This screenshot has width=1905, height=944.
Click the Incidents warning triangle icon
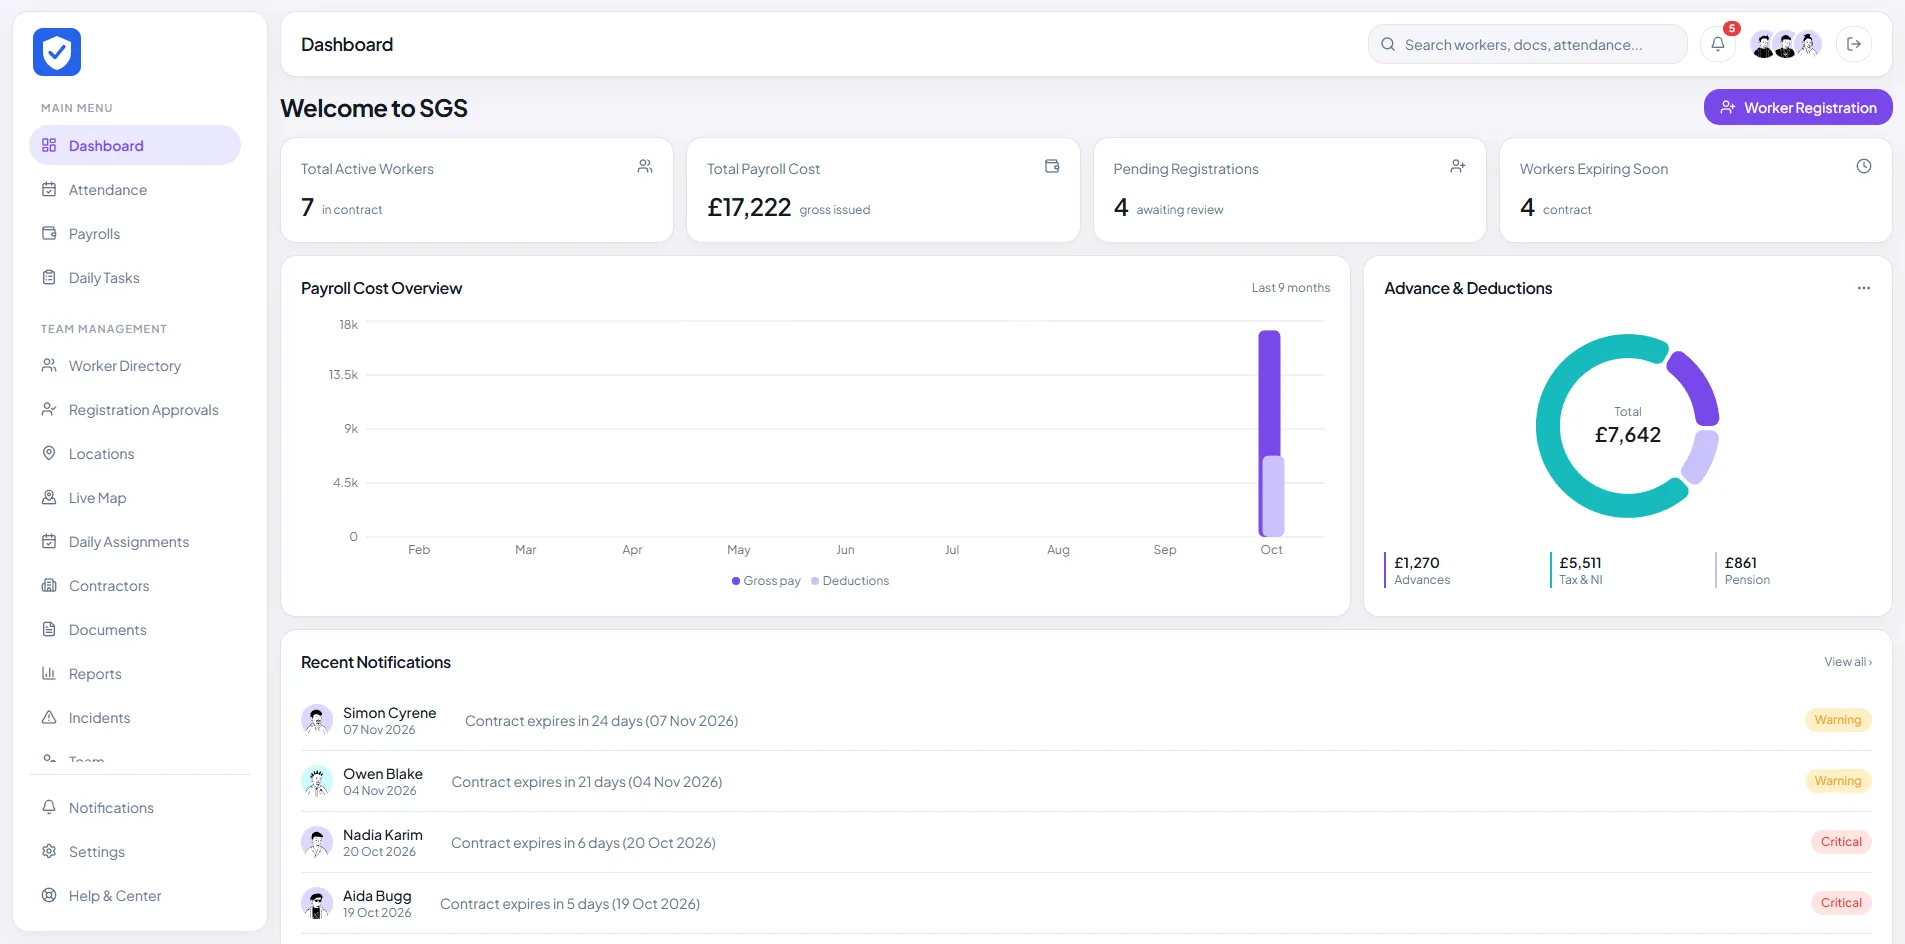(x=49, y=717)
